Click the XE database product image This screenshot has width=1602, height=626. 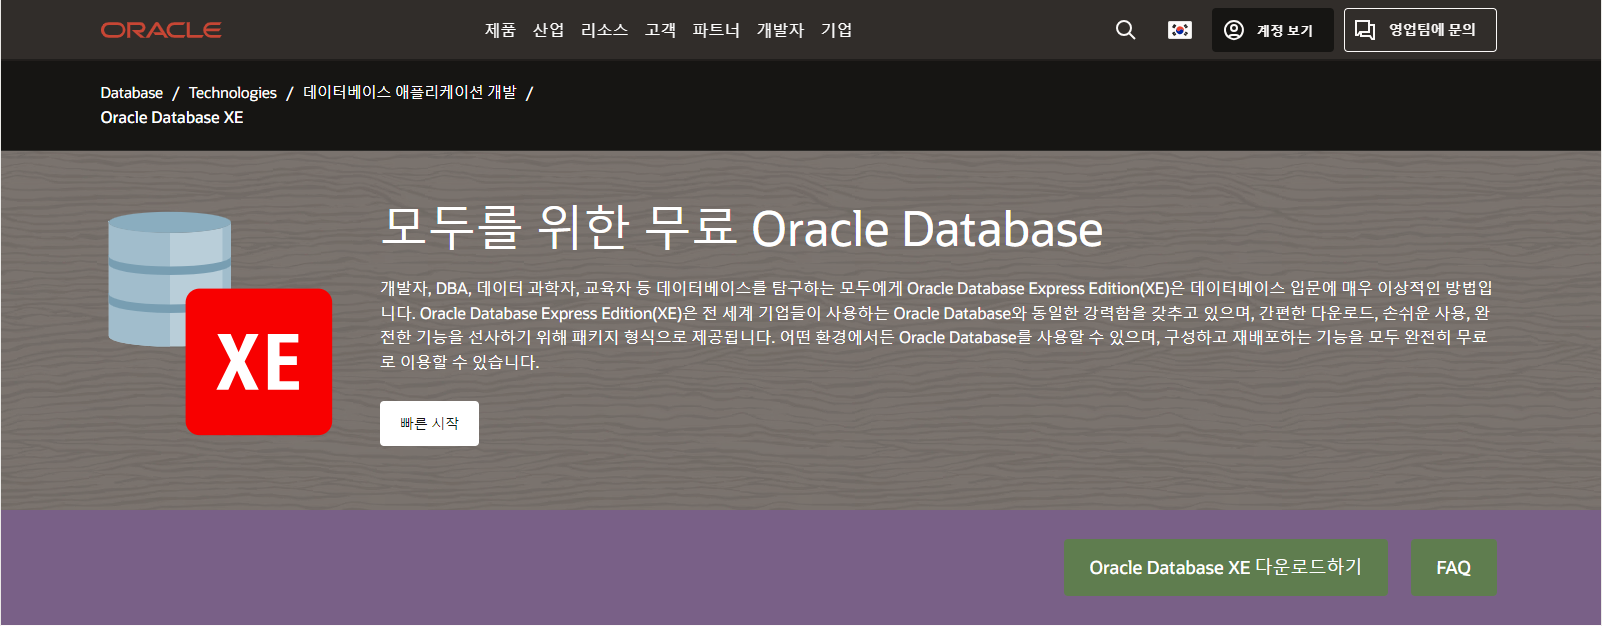point(220,323)
